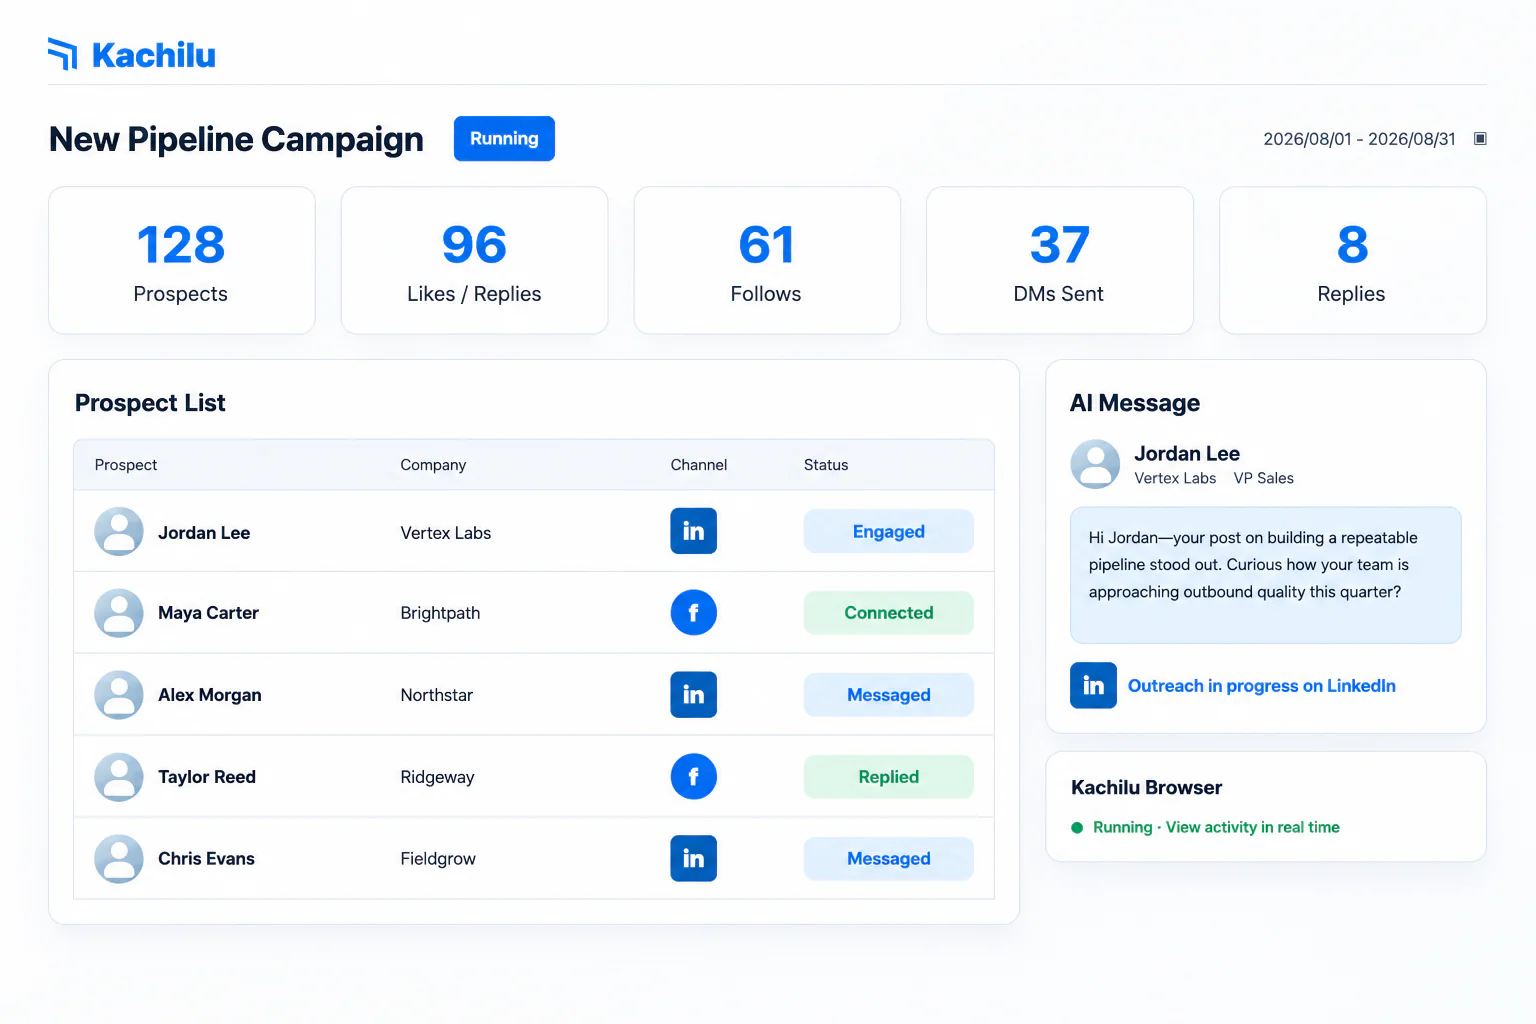
Task: Click the Kachilu brand name
Action: pos(154,55)
